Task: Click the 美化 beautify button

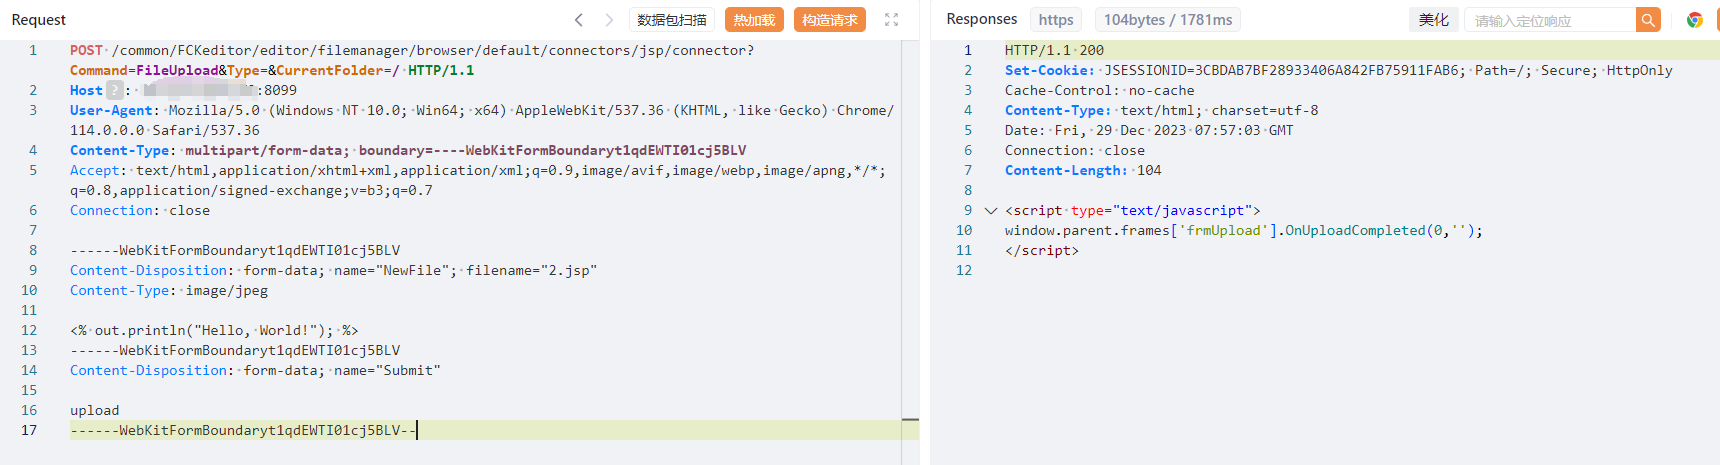Action: click(1433, 20)
